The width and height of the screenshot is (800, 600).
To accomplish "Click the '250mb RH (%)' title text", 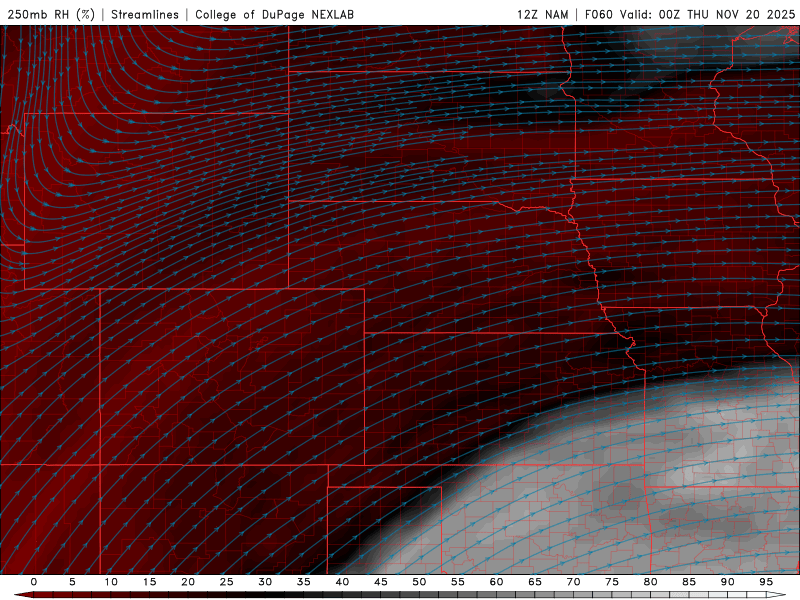I will pyautogui.click(x=51, y=14).
